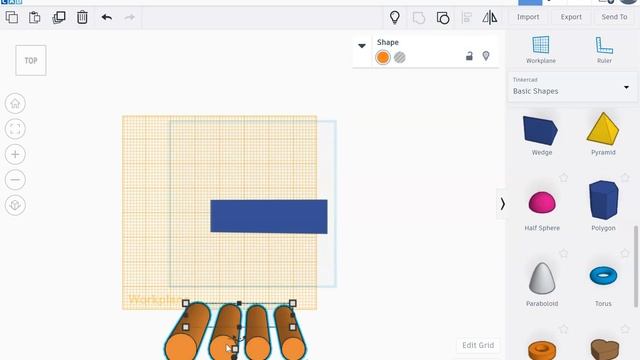Open the Basic Shapes category dropdown

[571, 87]
